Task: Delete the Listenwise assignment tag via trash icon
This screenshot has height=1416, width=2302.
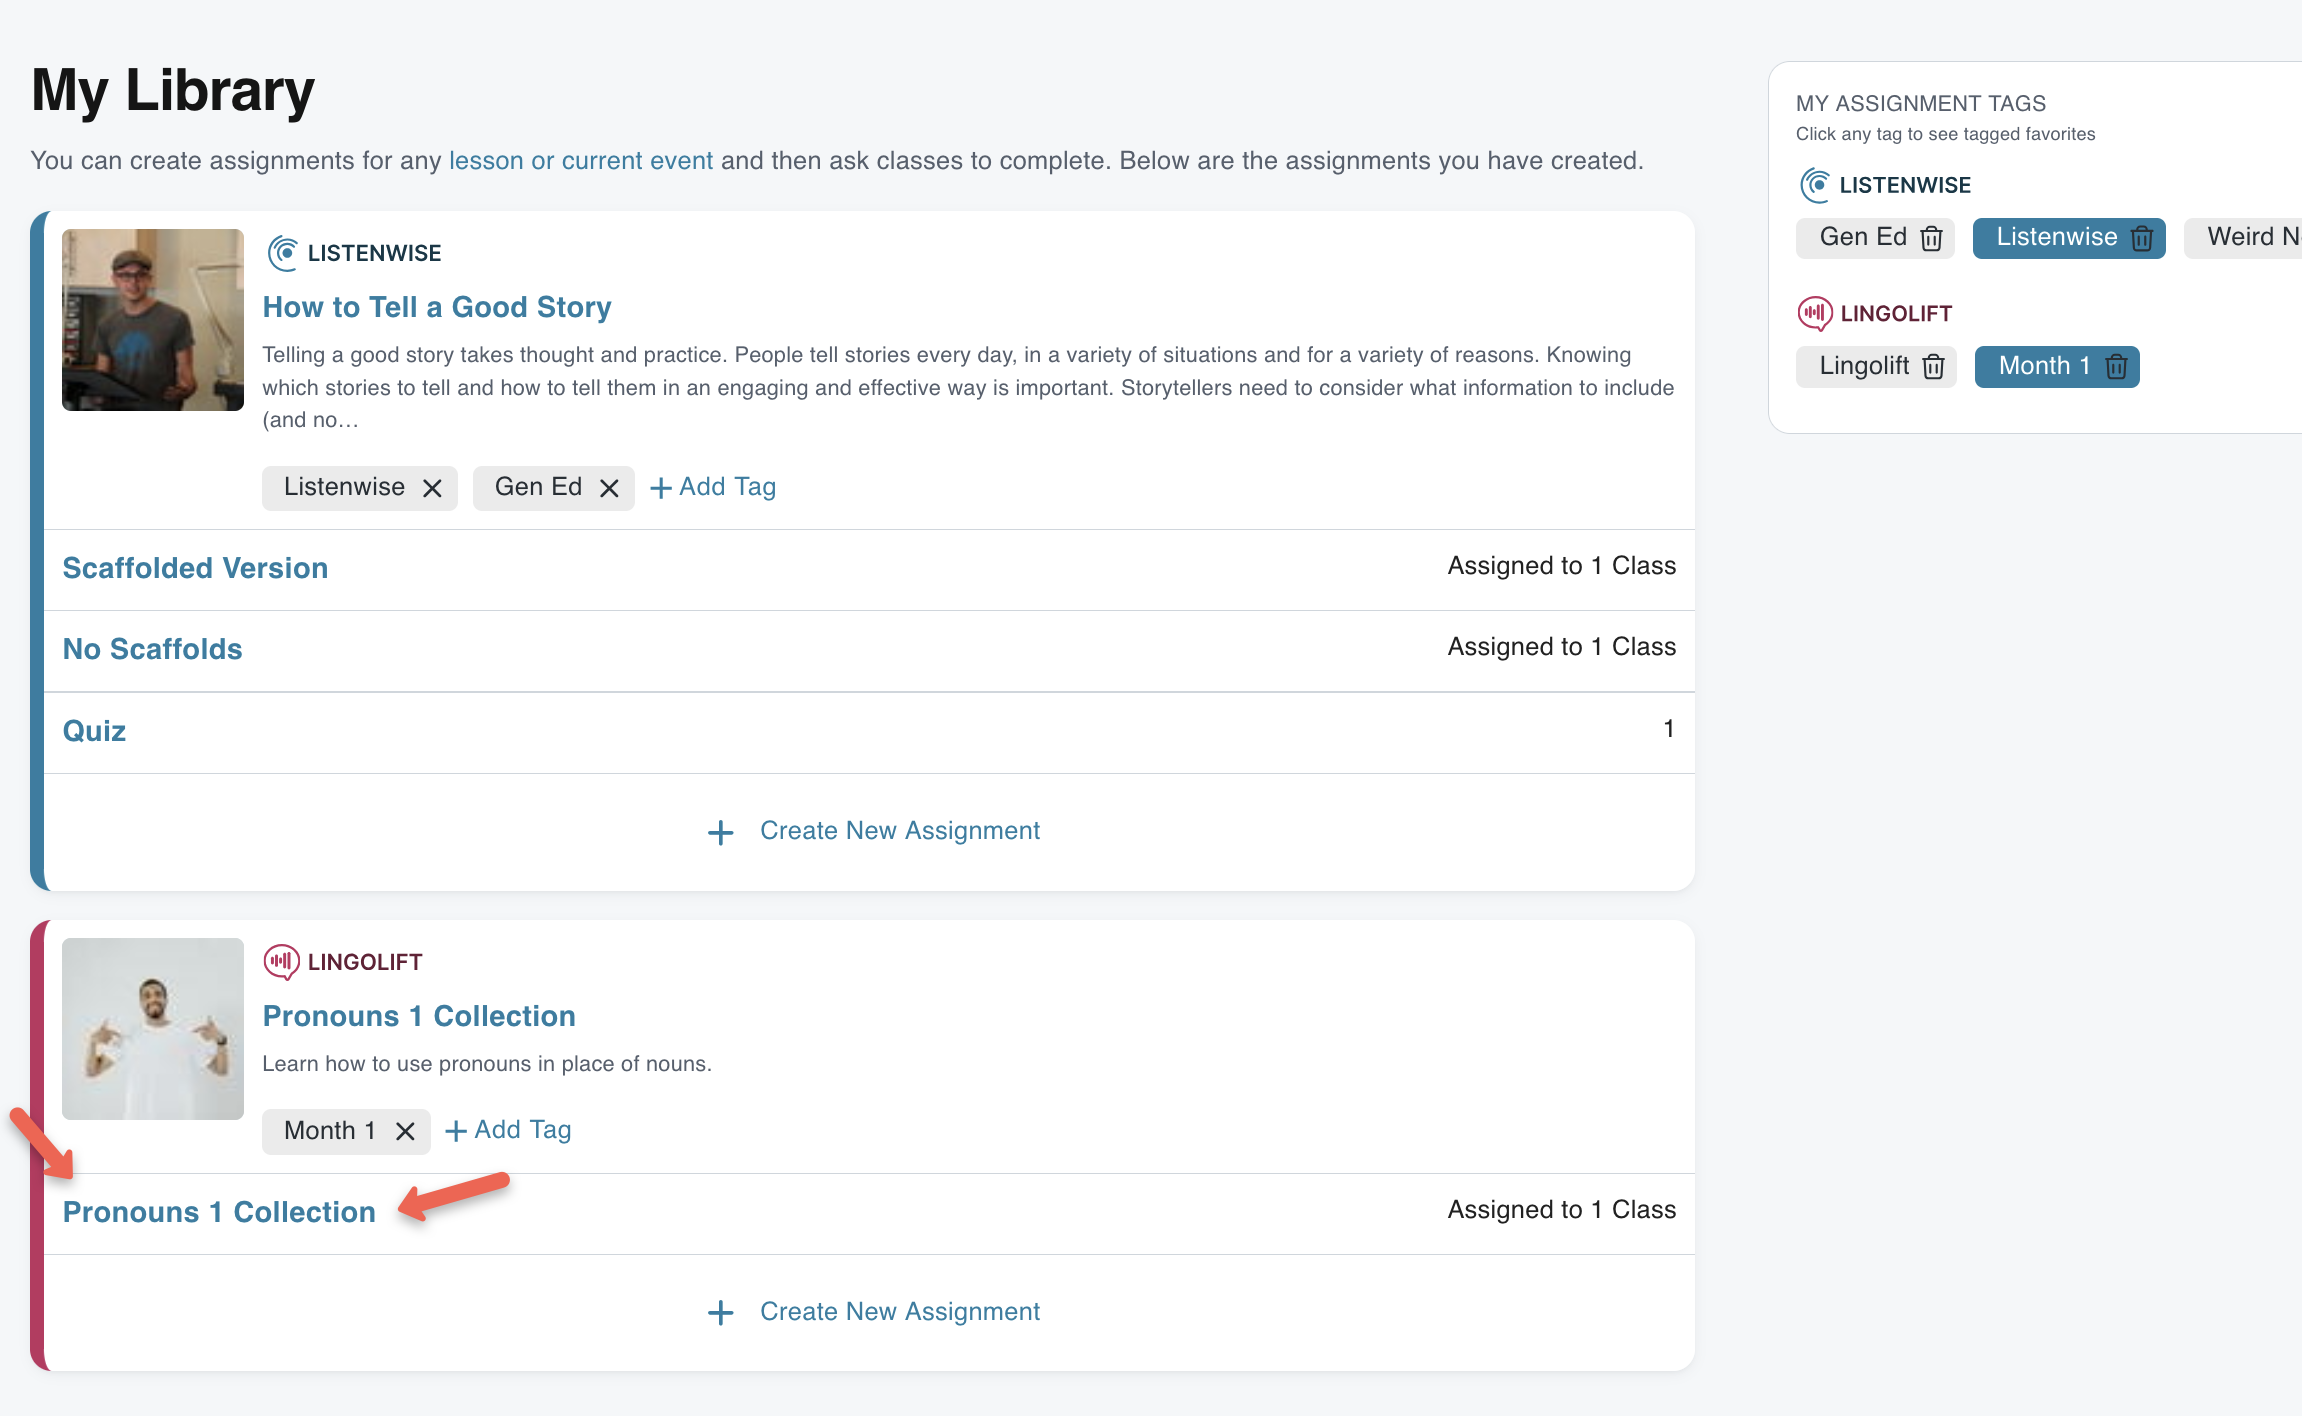Action: [x=2141, y=238]
